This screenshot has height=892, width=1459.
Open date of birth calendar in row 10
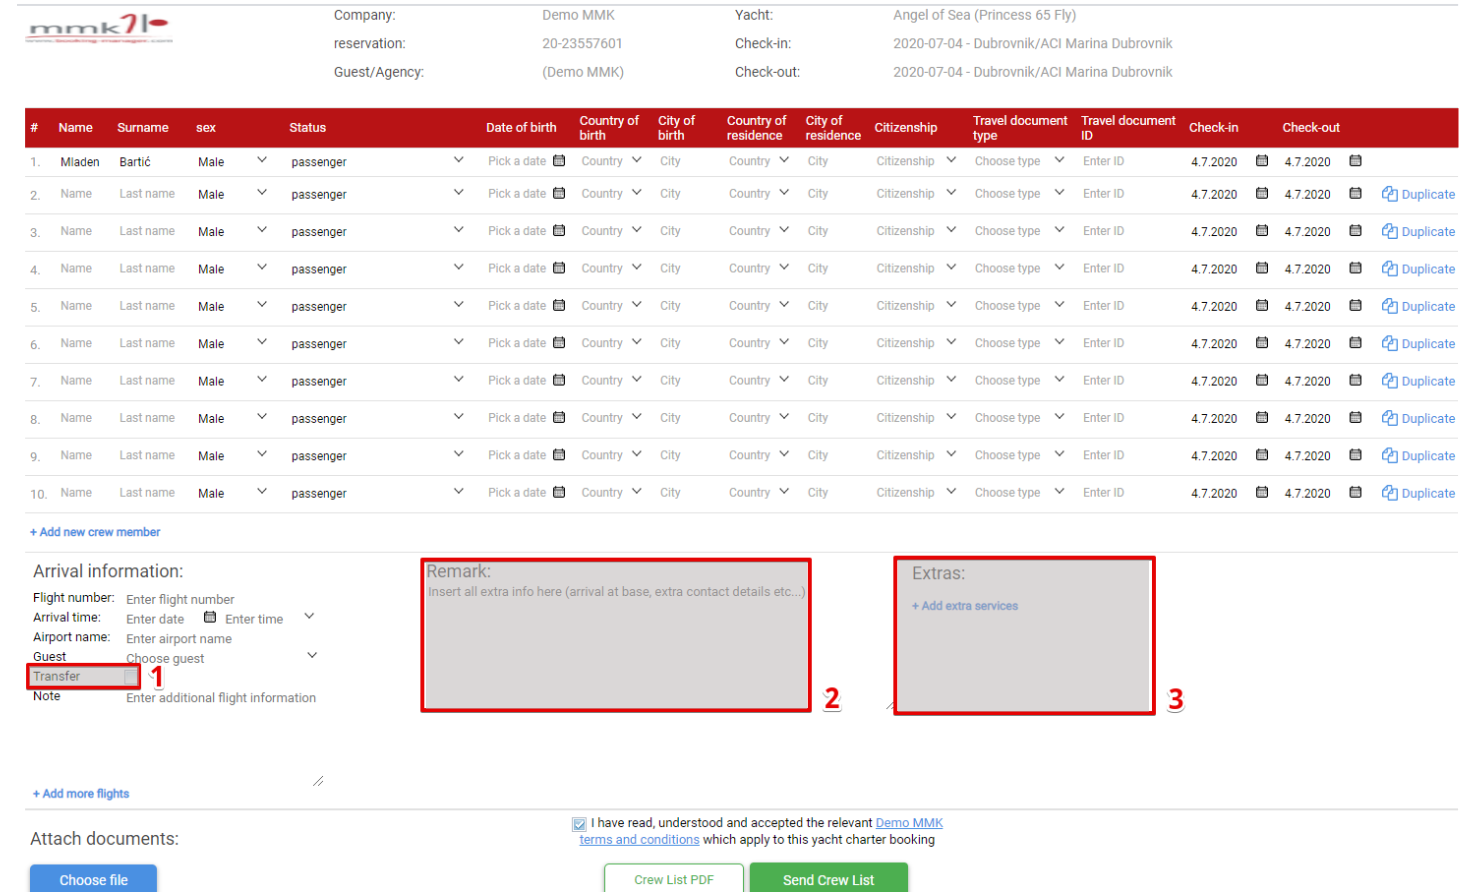559,492
